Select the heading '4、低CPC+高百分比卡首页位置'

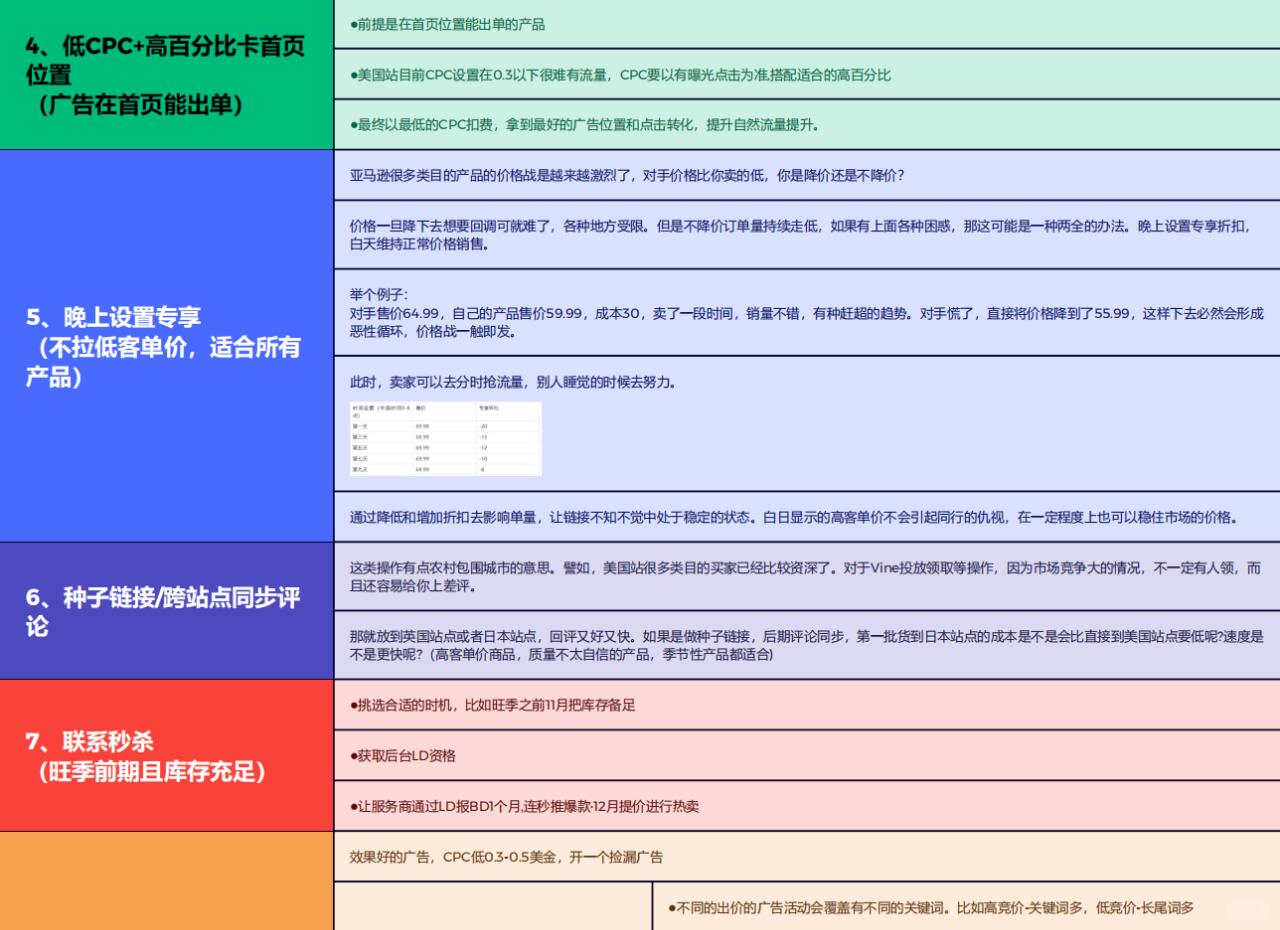point(165,60)
